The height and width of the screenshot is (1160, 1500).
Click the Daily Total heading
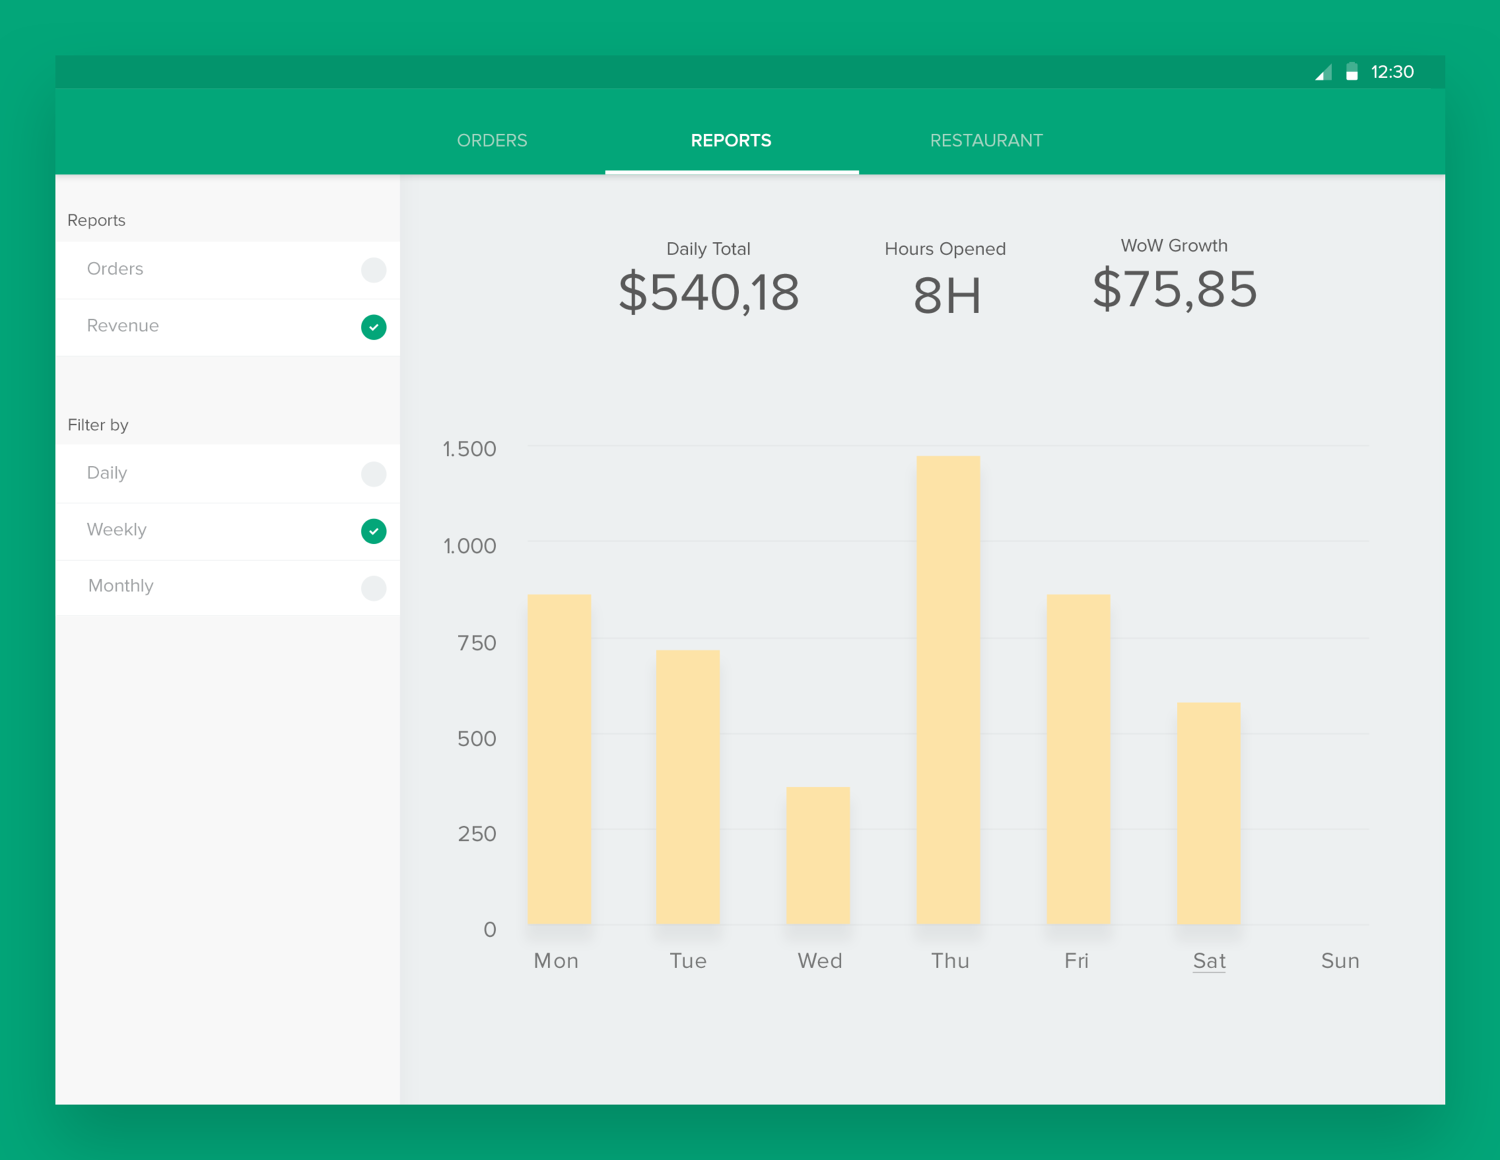(708, 249)
